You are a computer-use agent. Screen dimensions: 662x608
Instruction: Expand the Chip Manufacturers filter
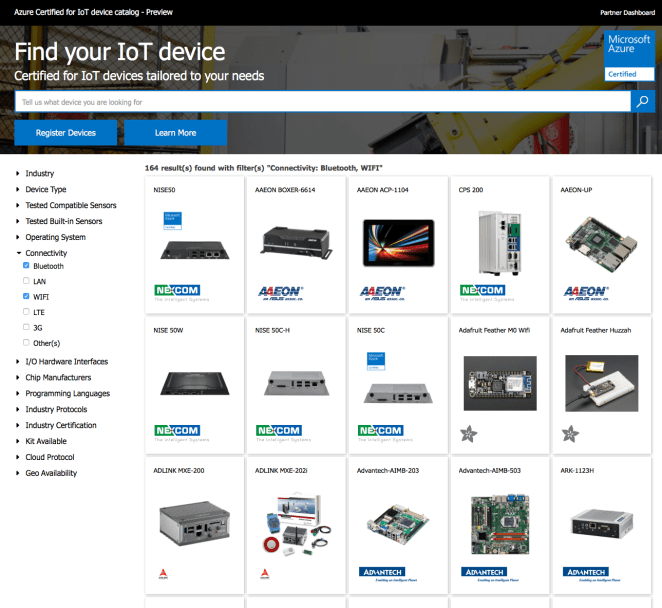58,377
